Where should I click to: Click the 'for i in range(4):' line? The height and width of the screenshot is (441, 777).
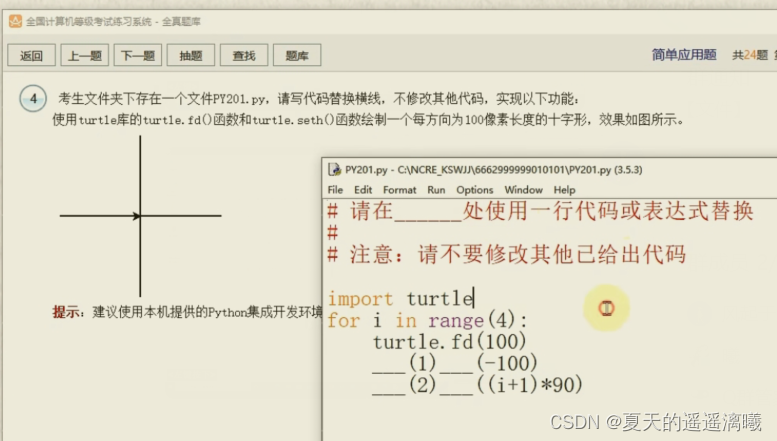coord(427,321)
